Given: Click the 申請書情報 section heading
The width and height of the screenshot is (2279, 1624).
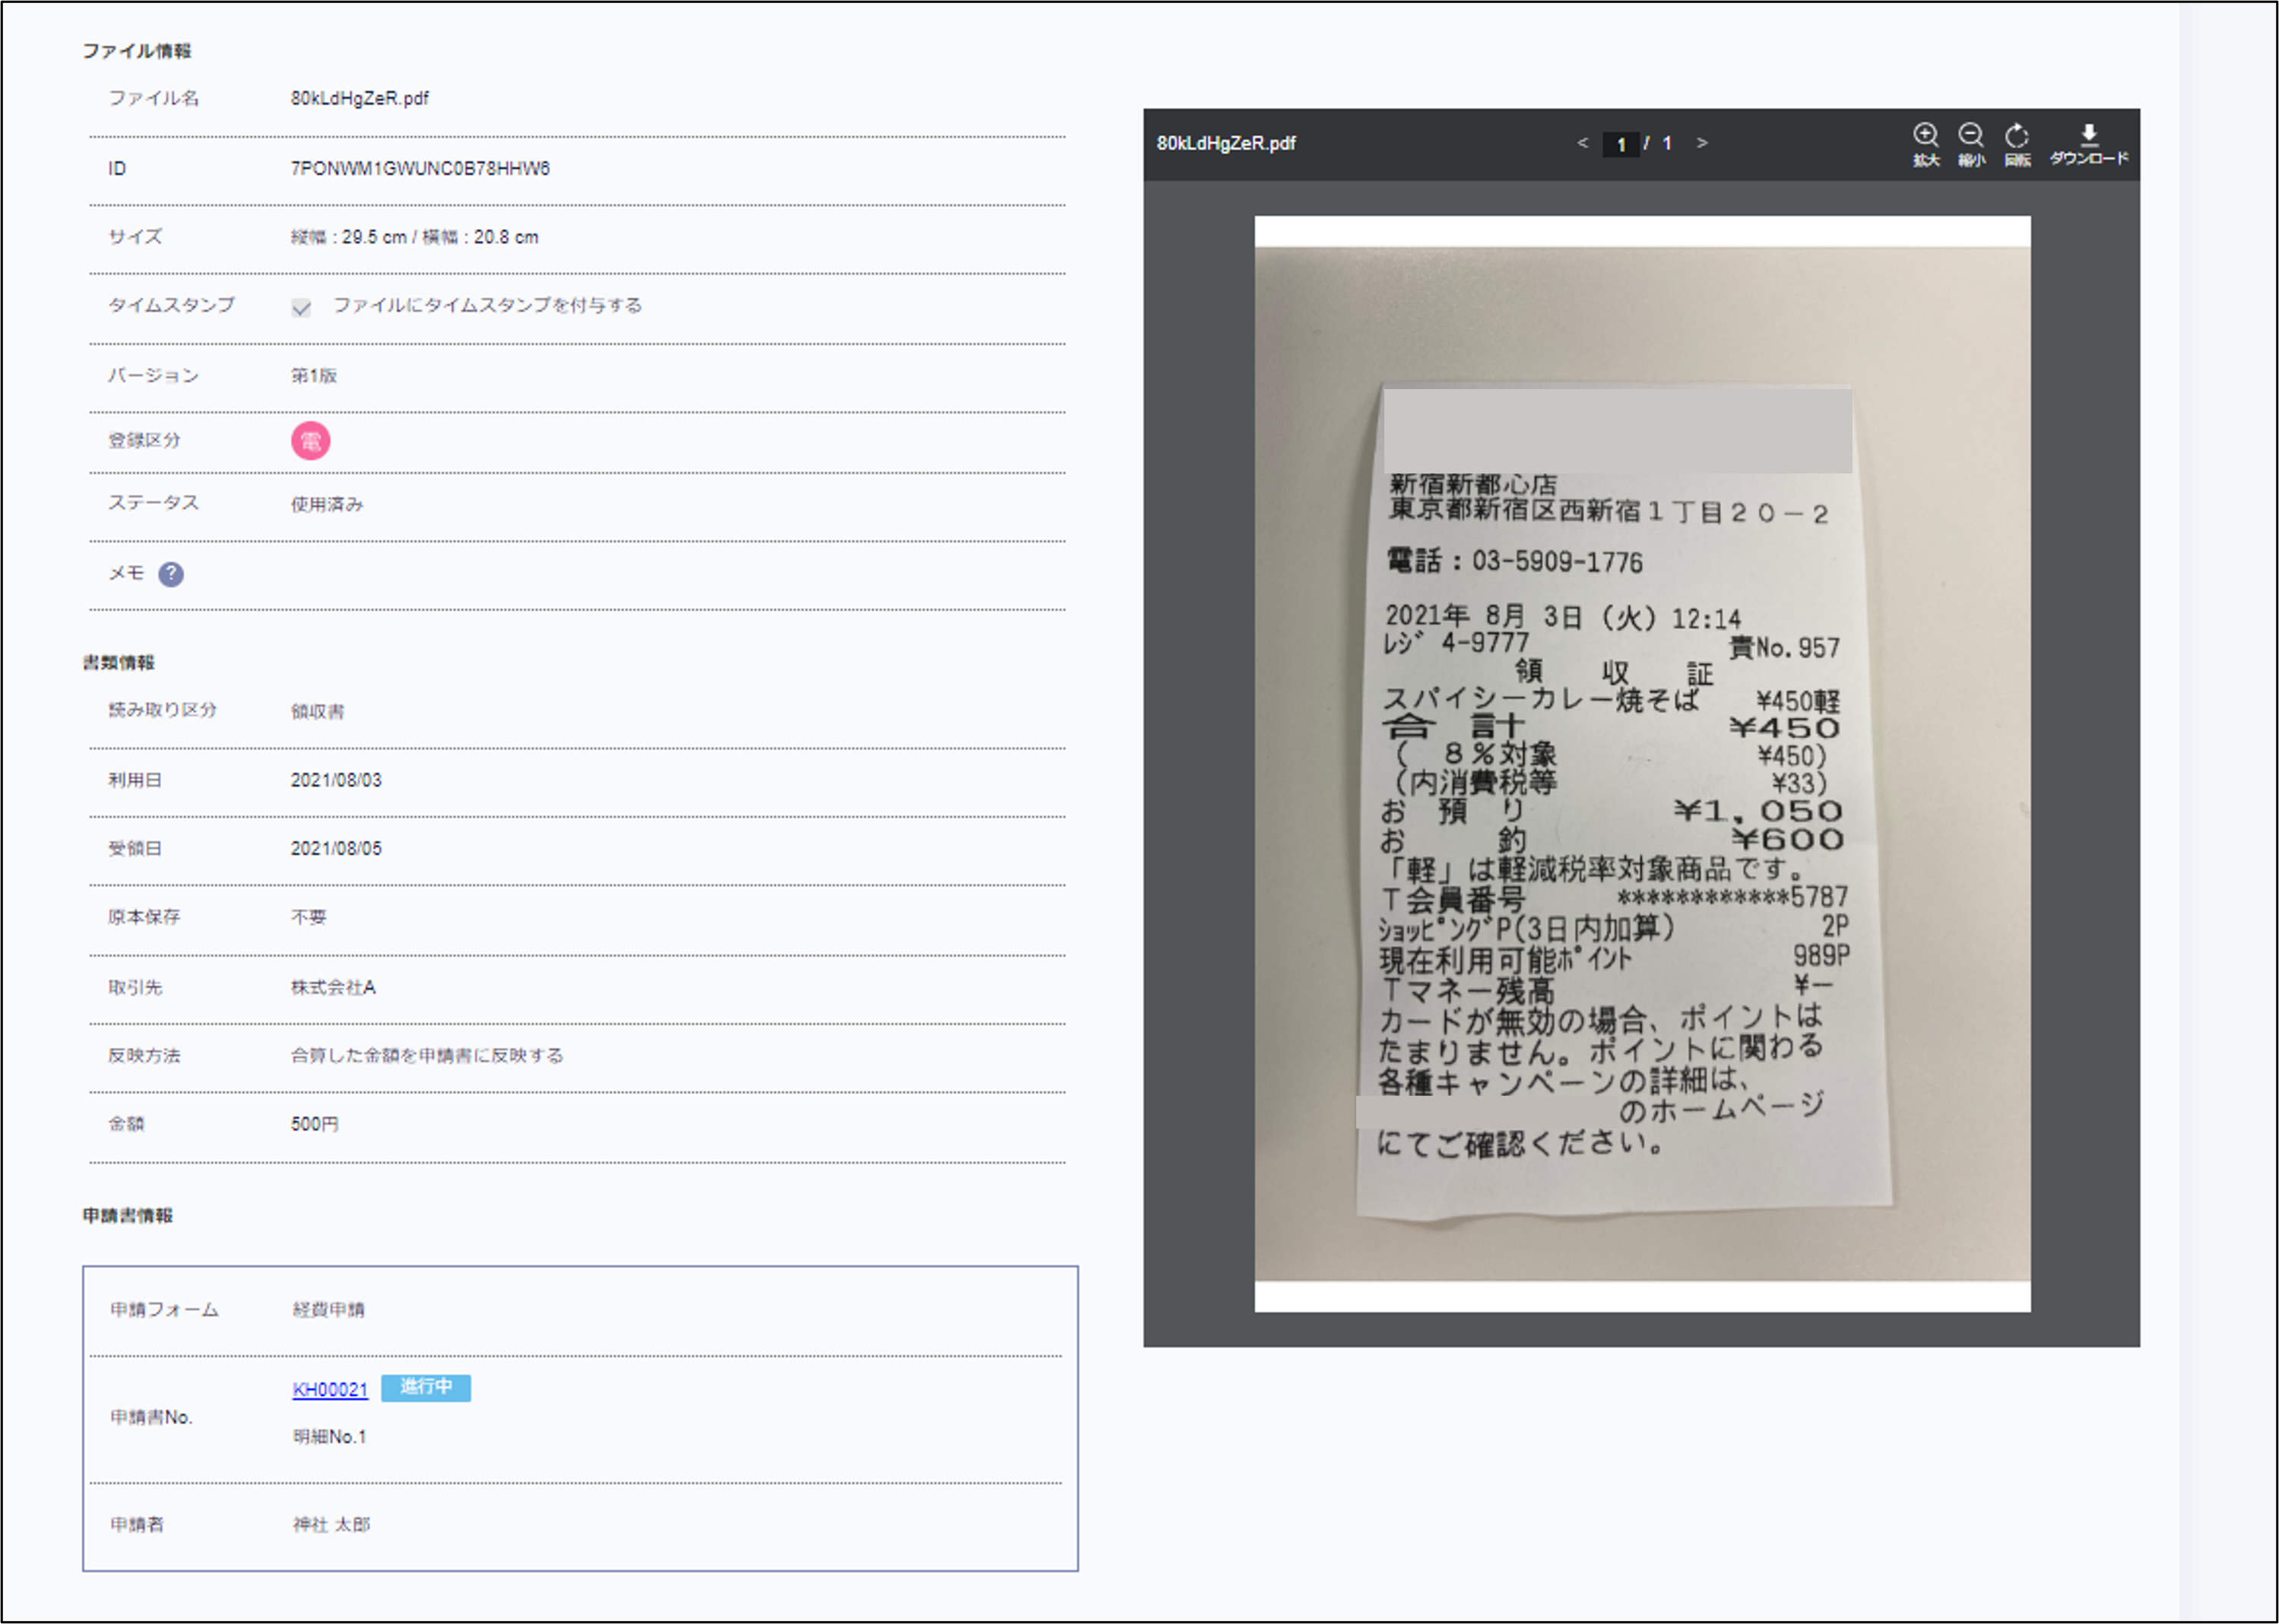Looking at the screenshot, I should pos(128,1216).
